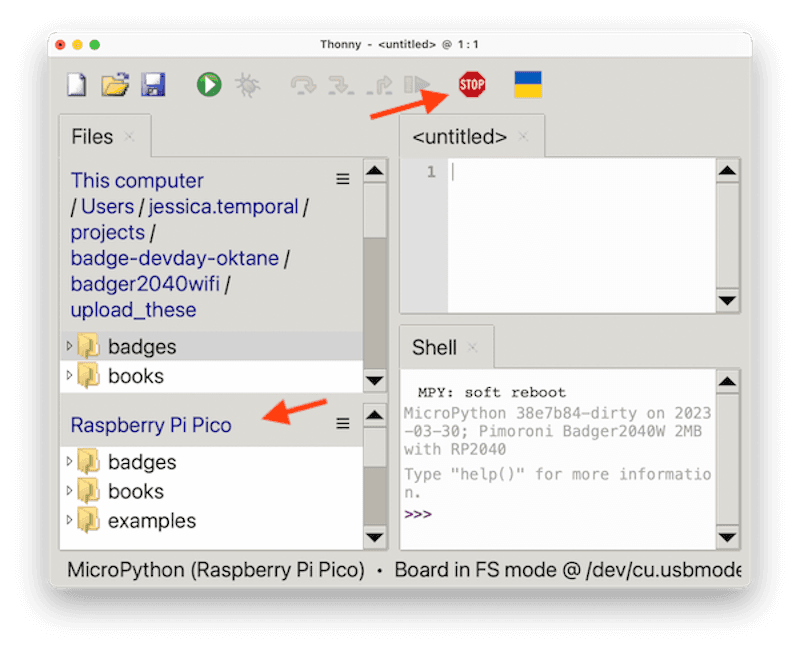Create a new file with toolbar icon
800x651 pixels.
pos(77,85)
